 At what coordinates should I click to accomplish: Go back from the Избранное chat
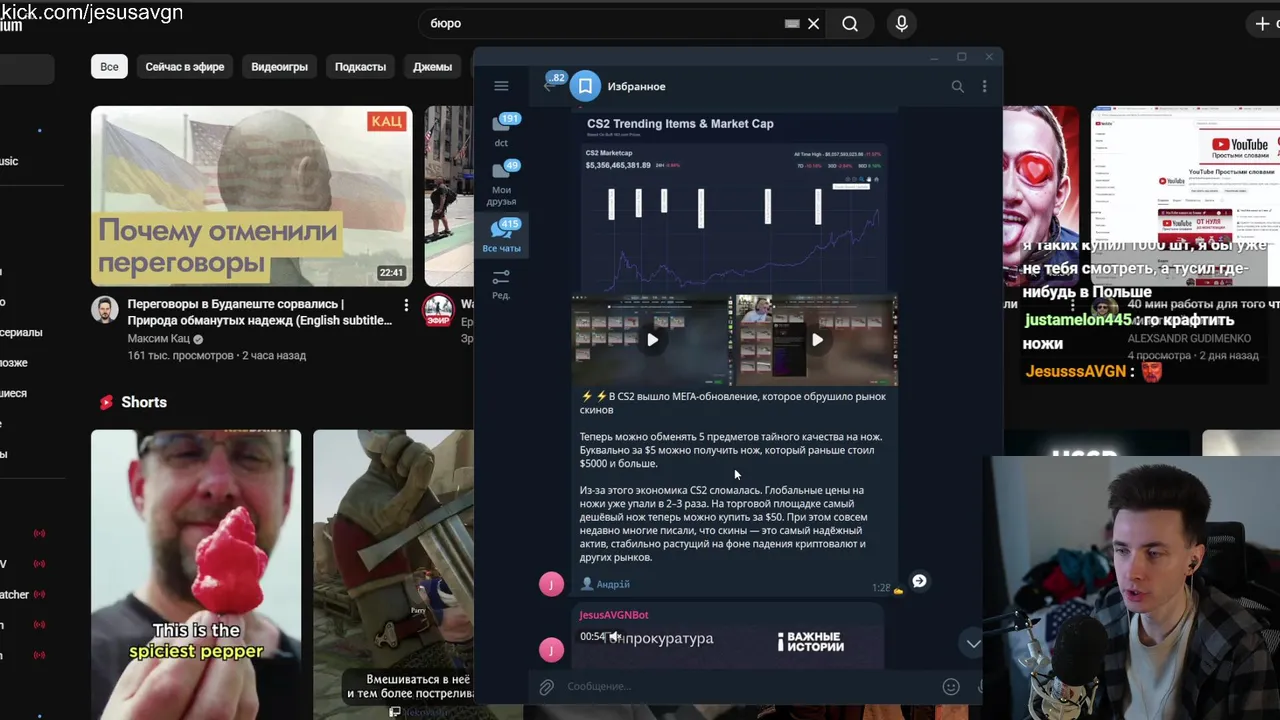pos(548,86)
